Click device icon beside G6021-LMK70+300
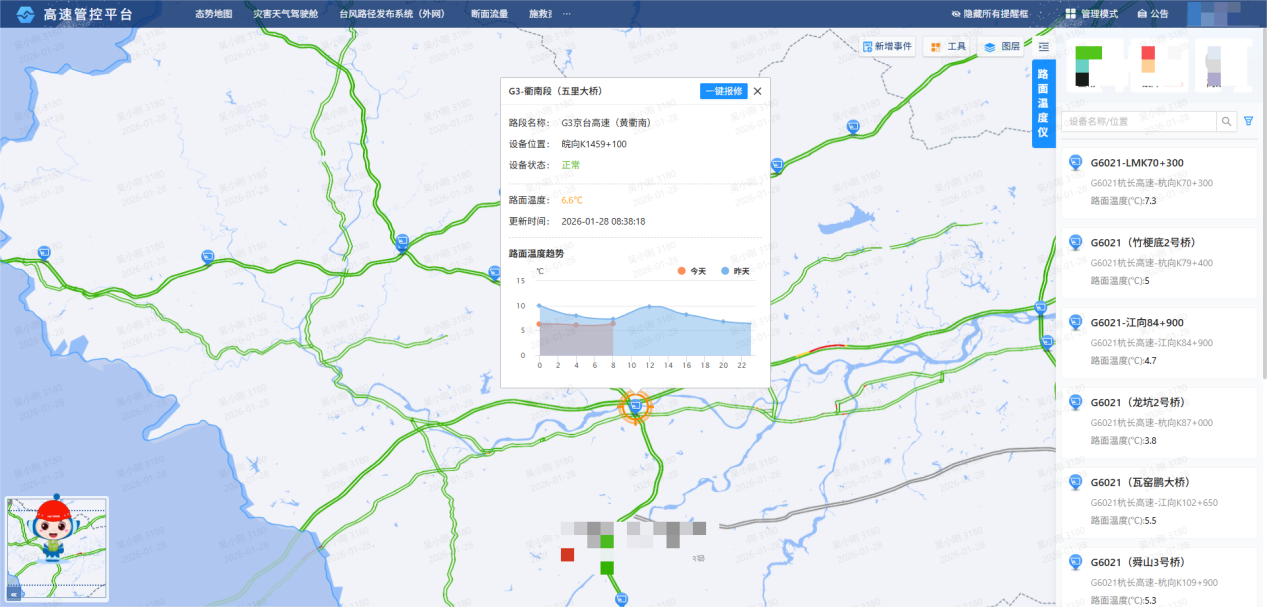 [x=1076, y=163]
